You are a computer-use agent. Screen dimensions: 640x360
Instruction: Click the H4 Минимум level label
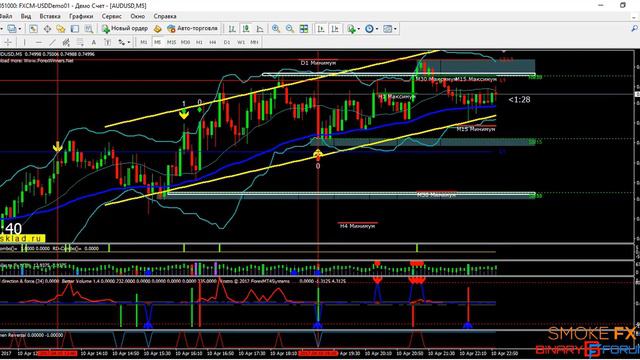point(357,226)
